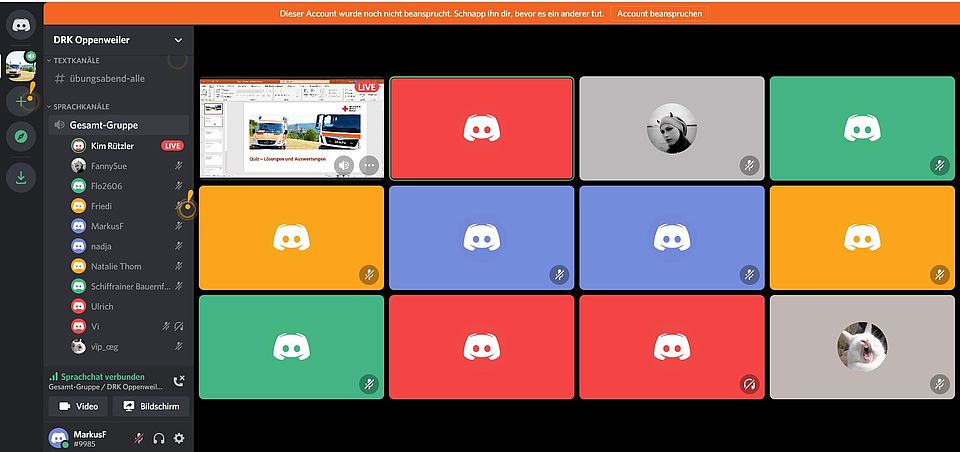
Task: Select Vi in voice member list
Action: click(x=95, y=326)
